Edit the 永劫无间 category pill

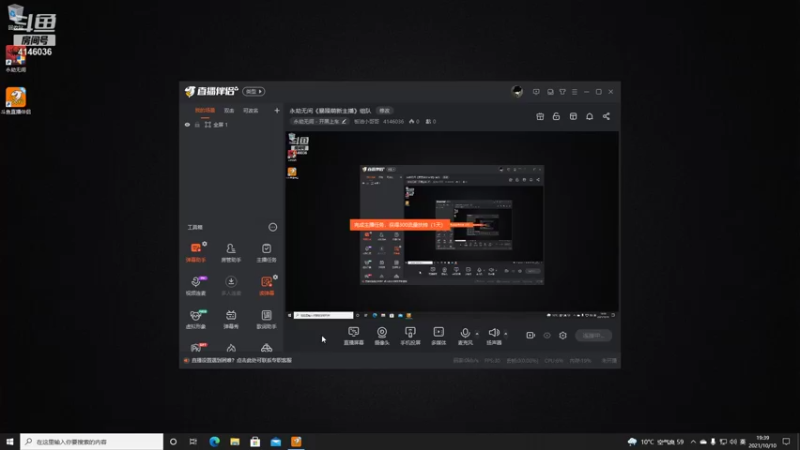320,121
